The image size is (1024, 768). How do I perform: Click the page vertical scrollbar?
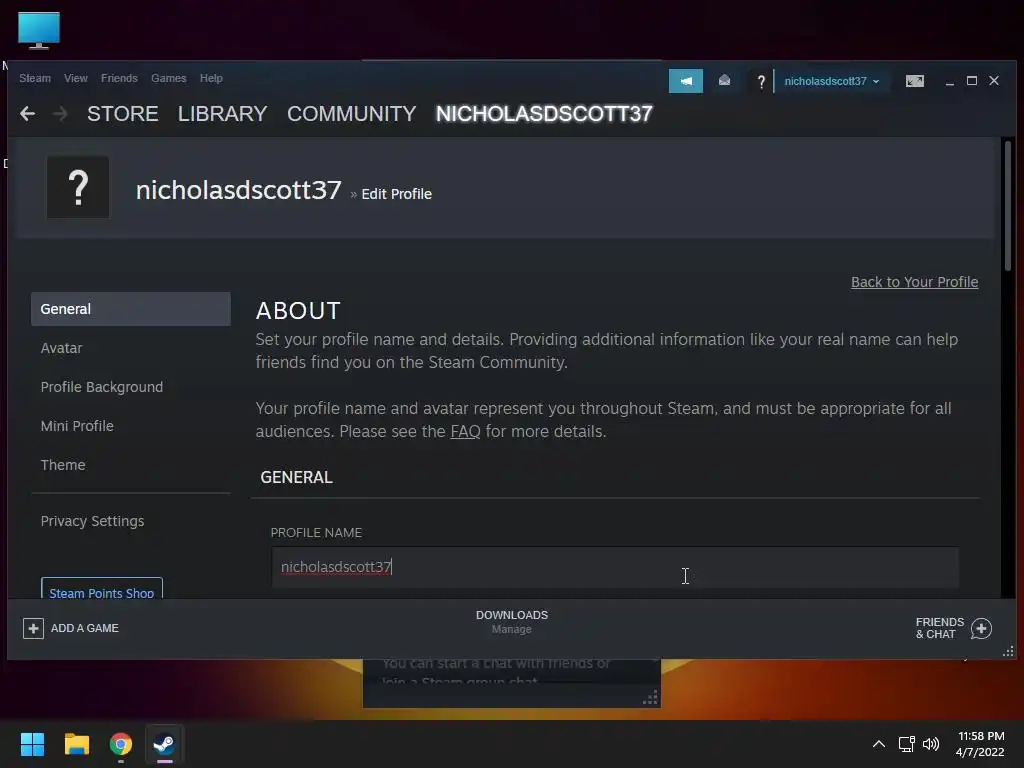(x=1008, y=206)
